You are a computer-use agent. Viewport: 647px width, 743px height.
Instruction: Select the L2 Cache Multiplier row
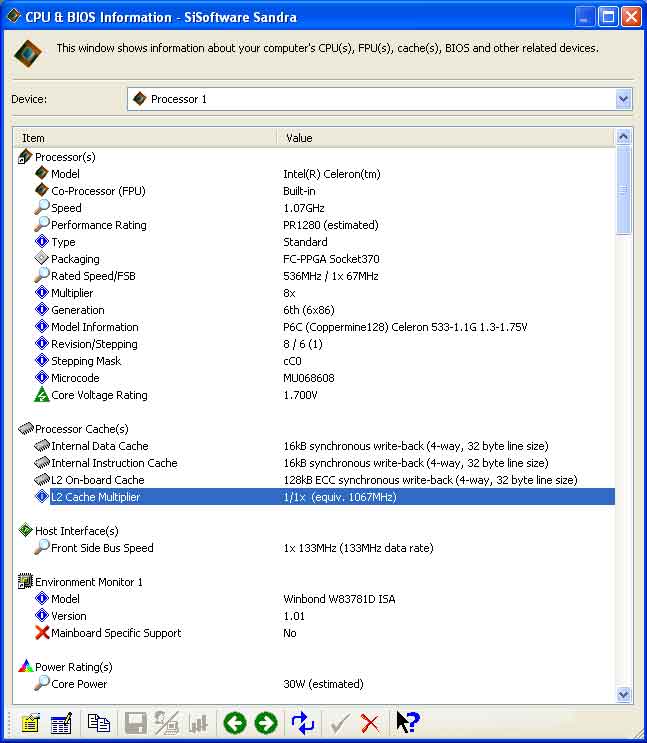pos(95,497)
